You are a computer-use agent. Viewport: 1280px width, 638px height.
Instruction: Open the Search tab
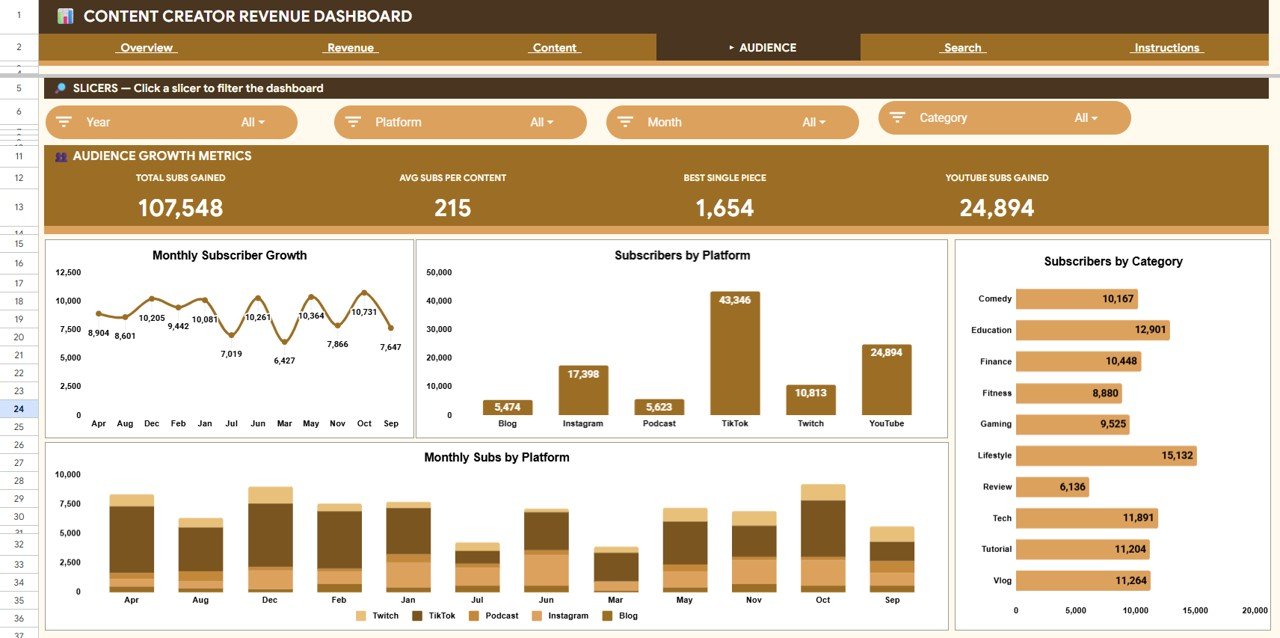point(961,47)
